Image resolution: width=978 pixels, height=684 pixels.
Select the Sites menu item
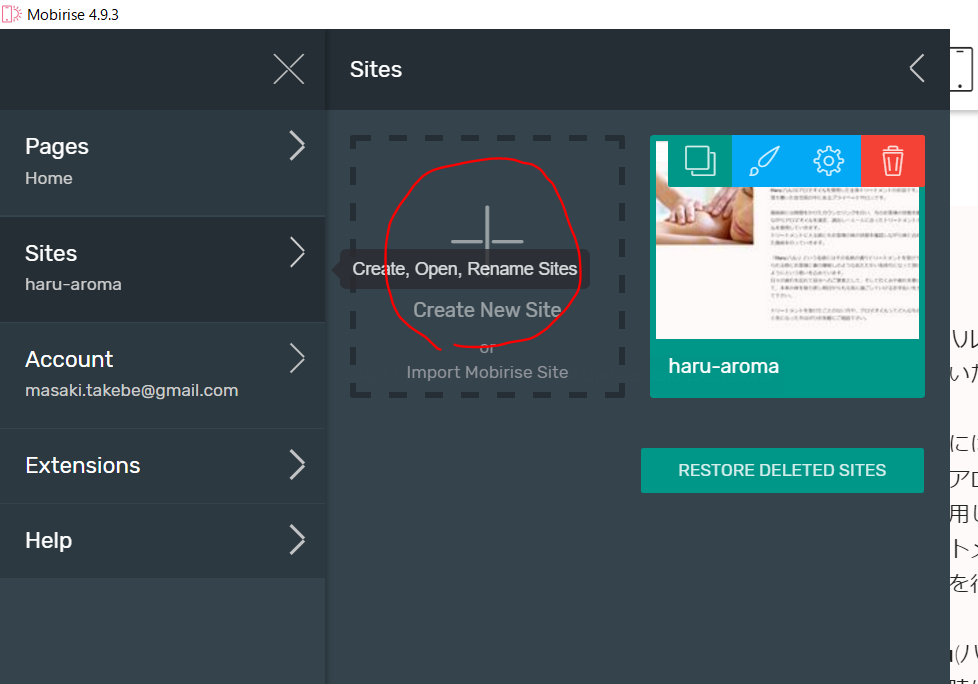coord(163,269)
